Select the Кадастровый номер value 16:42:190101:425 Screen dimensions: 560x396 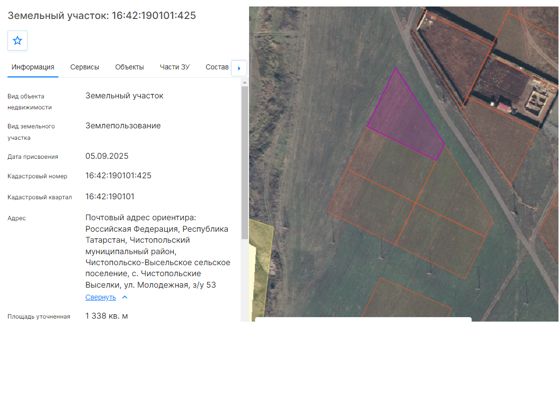pyautogui.click(x=118, y=175)
